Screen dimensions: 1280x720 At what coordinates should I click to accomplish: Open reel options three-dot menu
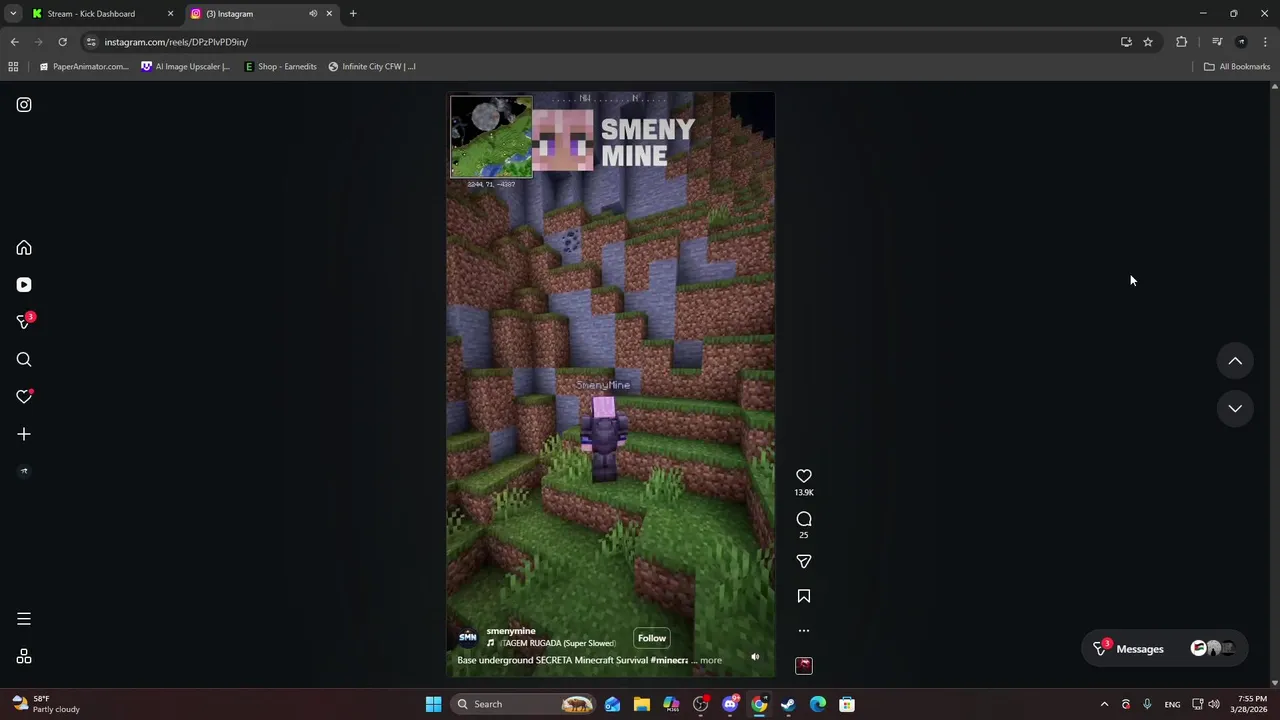pyautogui.click(x=804, y=631)
